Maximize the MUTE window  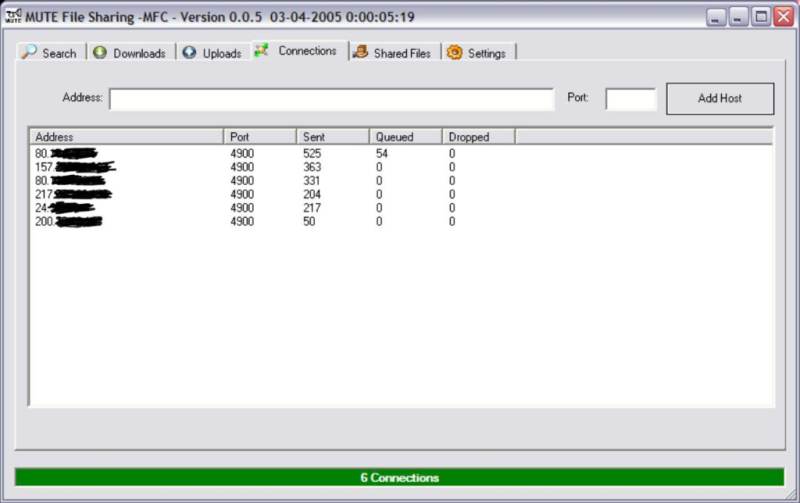coord(761,17)
